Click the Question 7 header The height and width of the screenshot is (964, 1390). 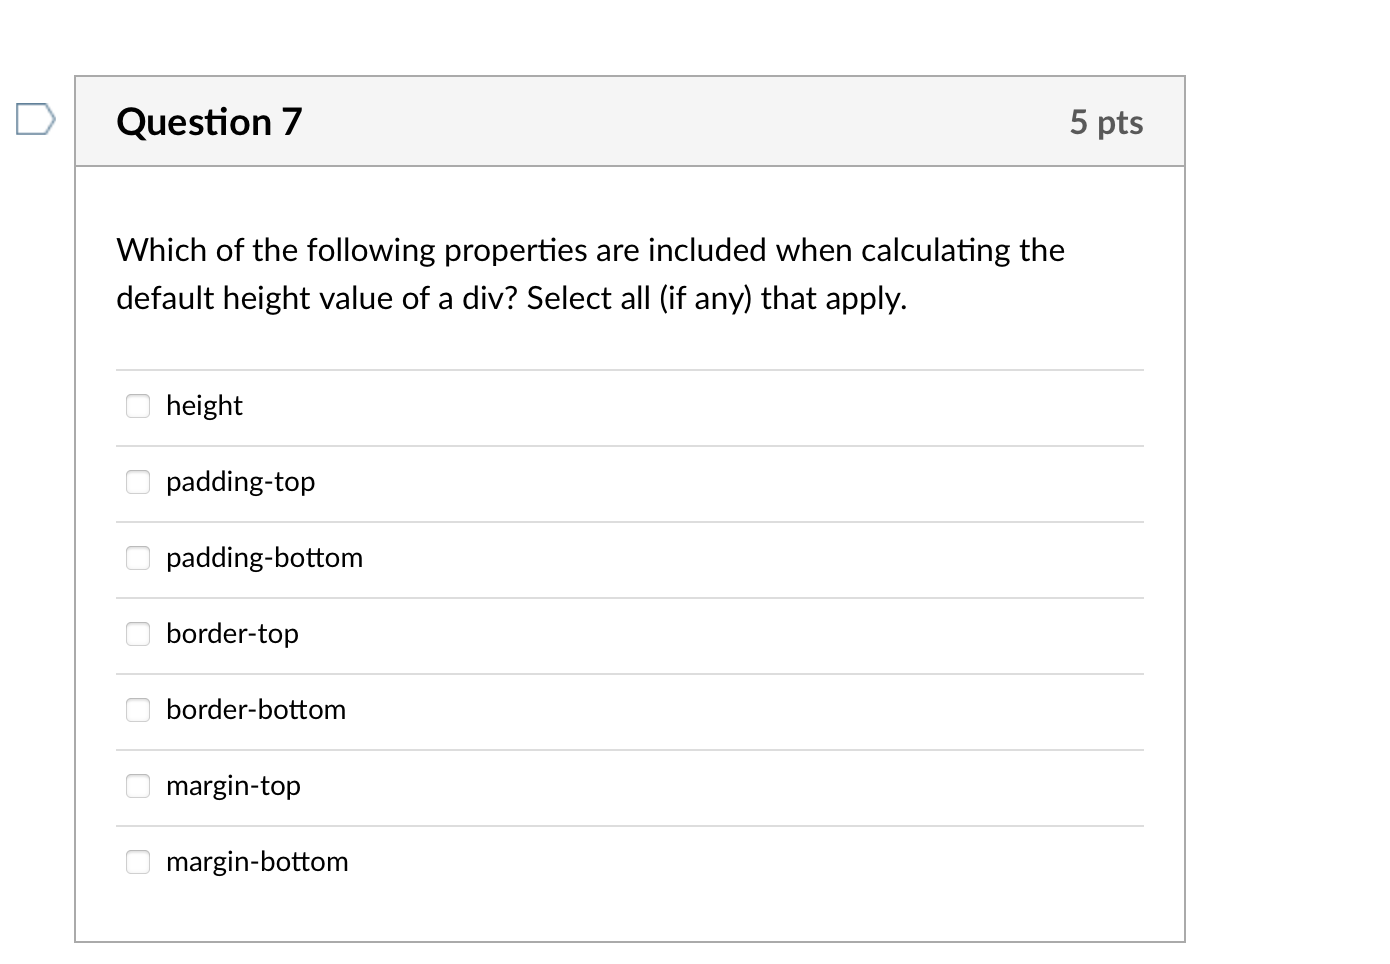pos(208,121)
